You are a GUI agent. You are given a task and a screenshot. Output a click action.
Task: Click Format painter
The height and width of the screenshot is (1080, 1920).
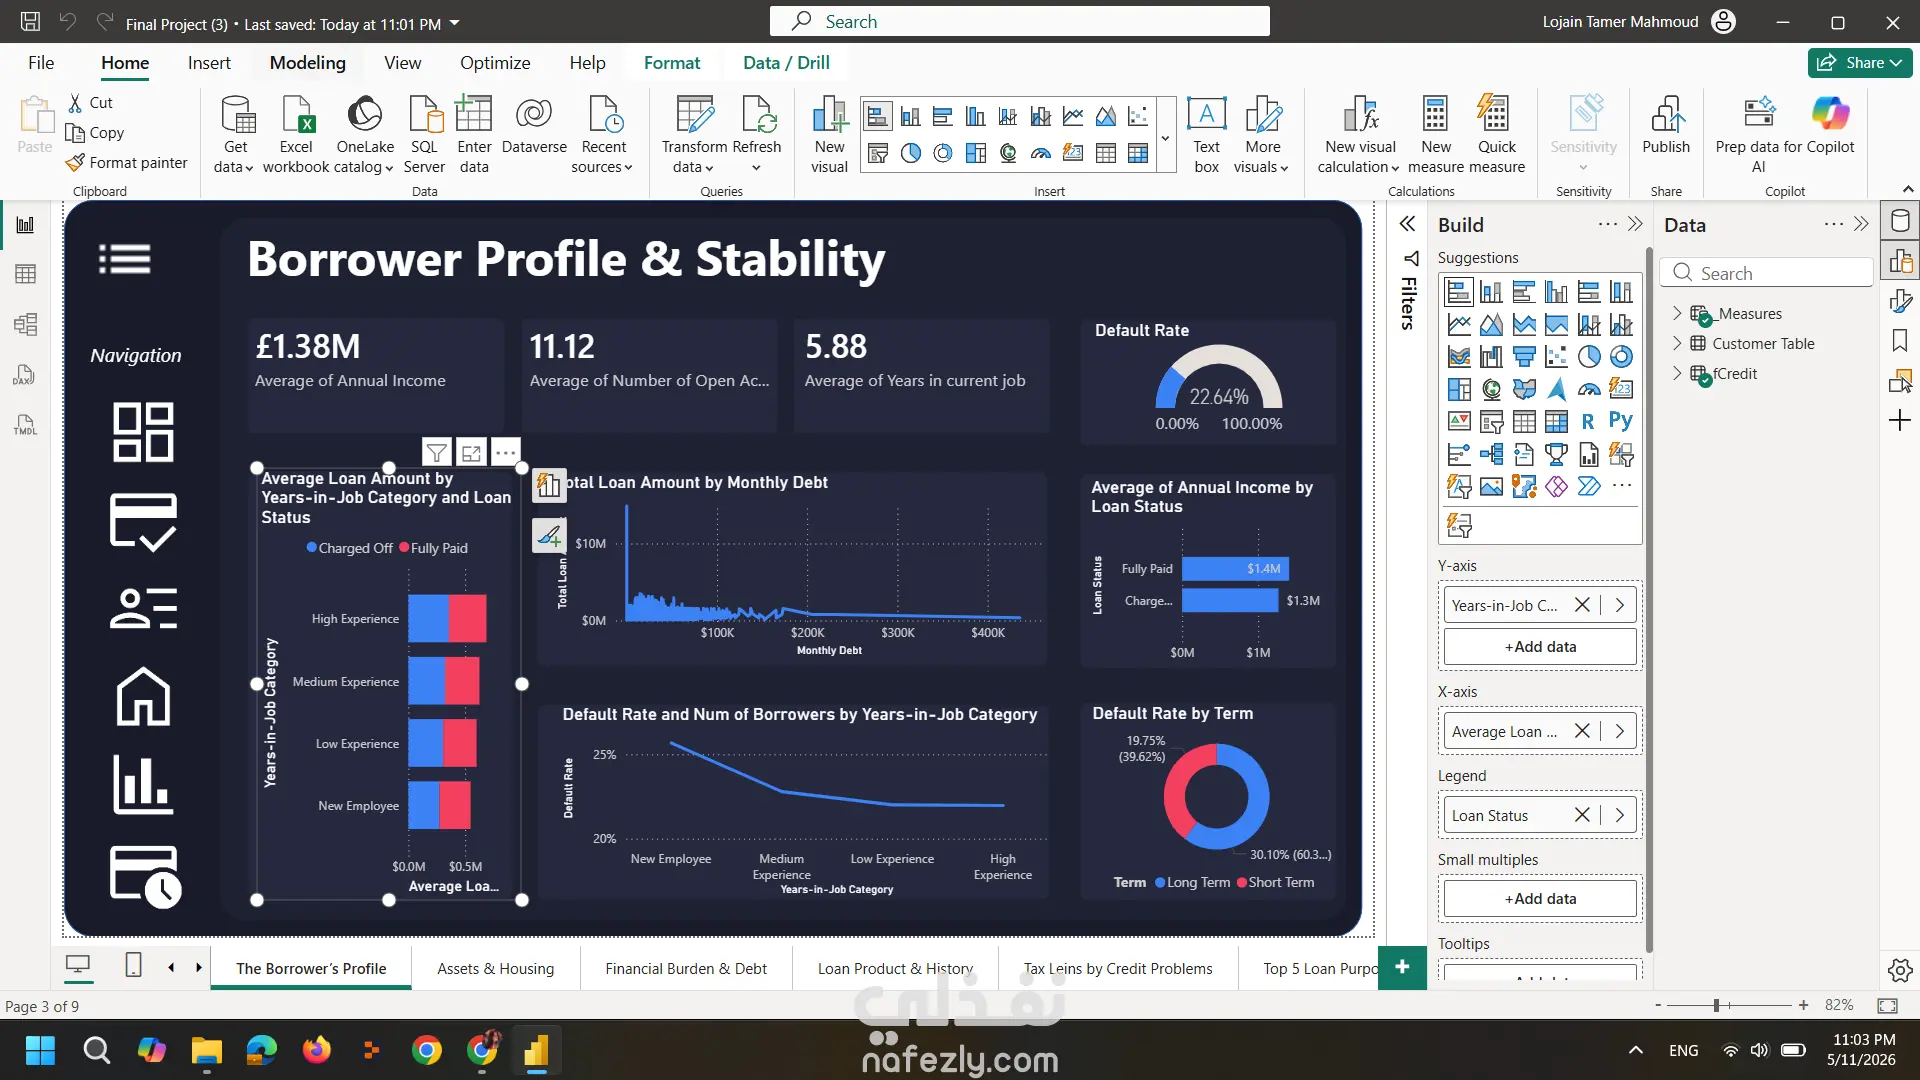click(x=127, y=162)
